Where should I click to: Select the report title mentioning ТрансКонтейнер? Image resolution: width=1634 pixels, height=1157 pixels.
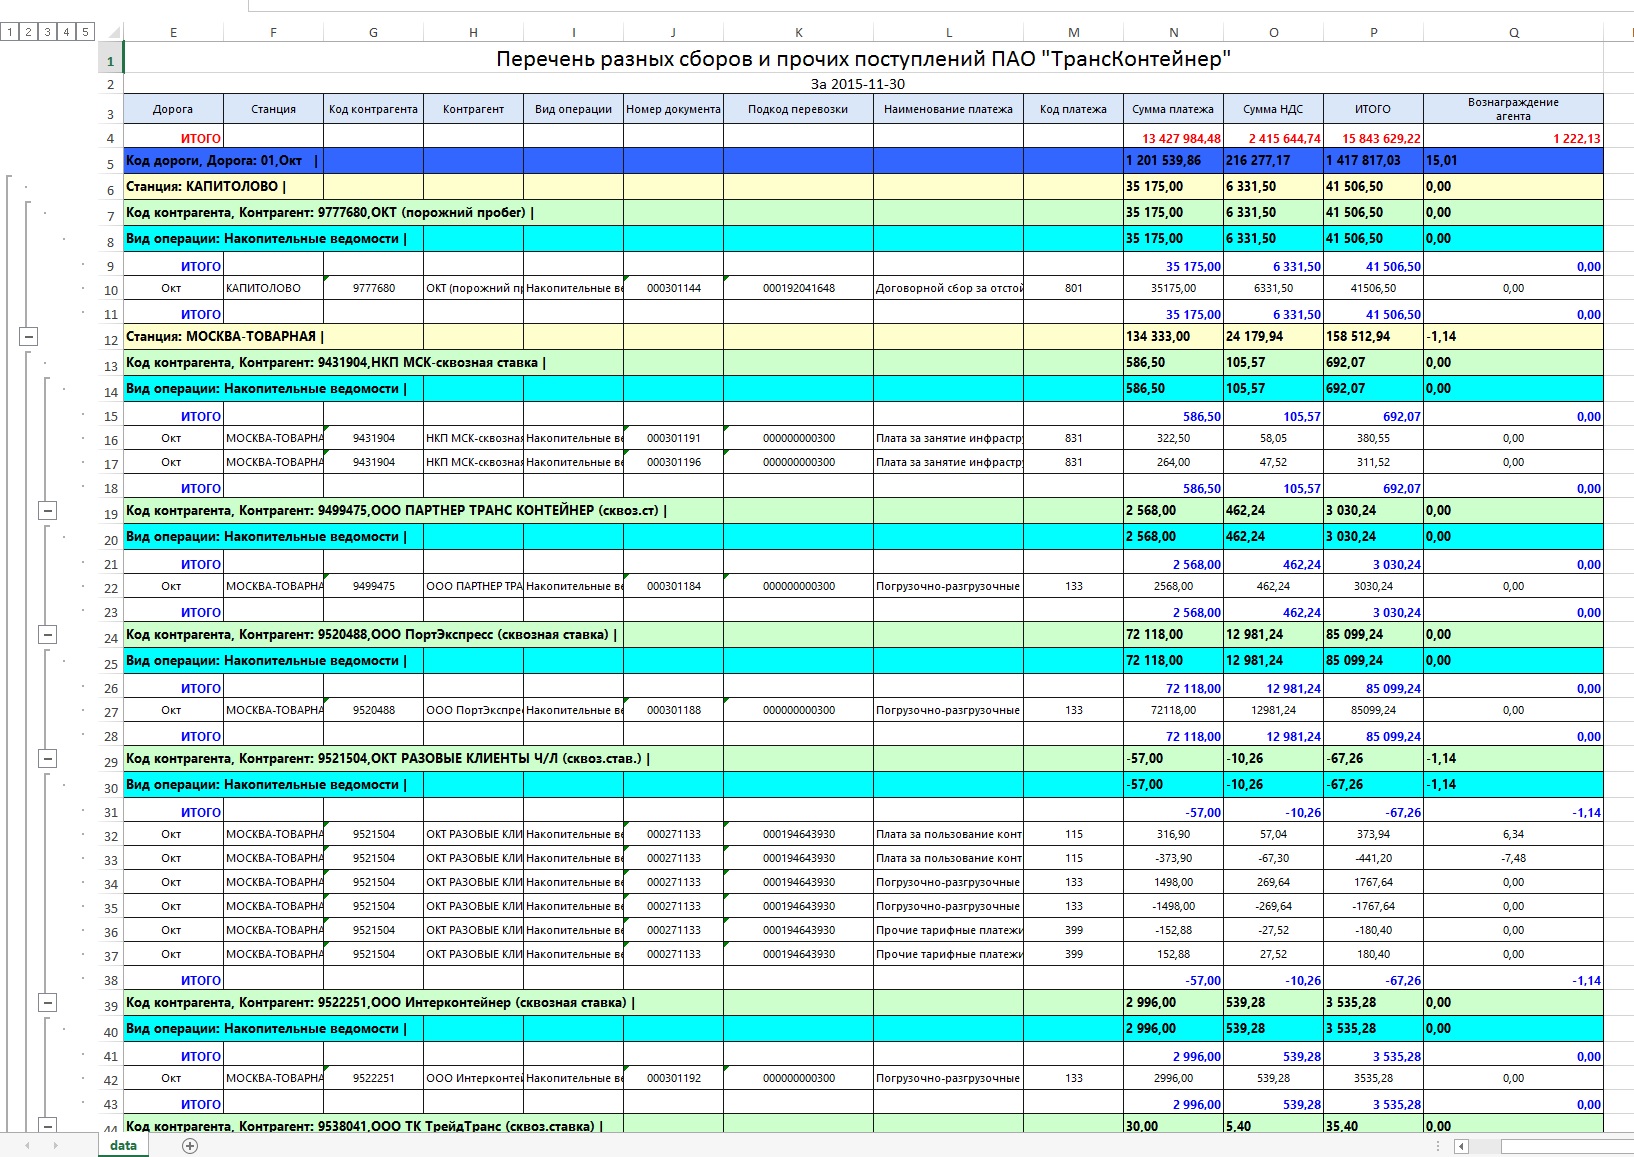coord(863,58)
